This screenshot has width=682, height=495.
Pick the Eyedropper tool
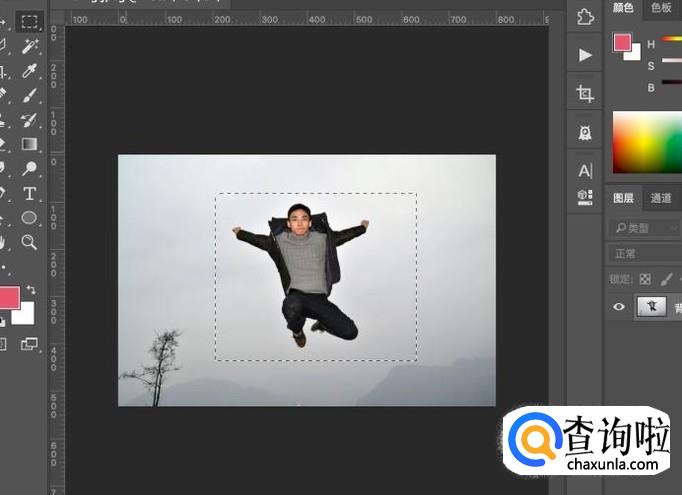tap(29, 70)
